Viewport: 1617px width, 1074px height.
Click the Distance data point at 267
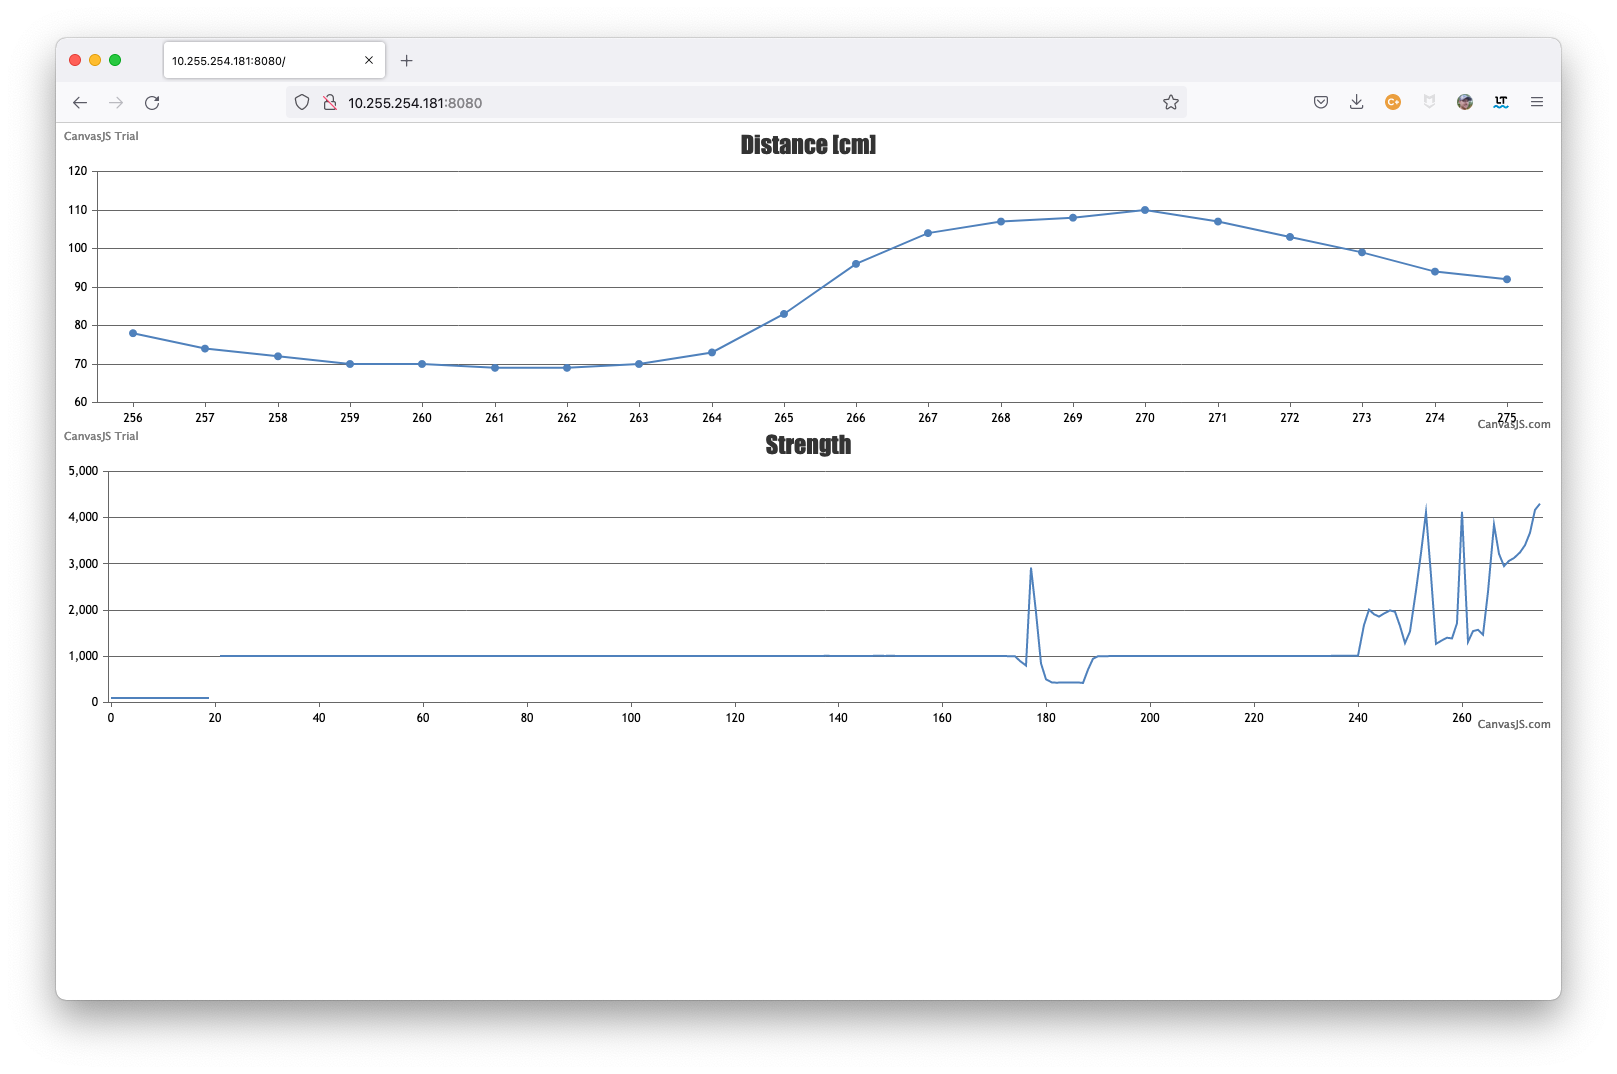click(928, 233)
